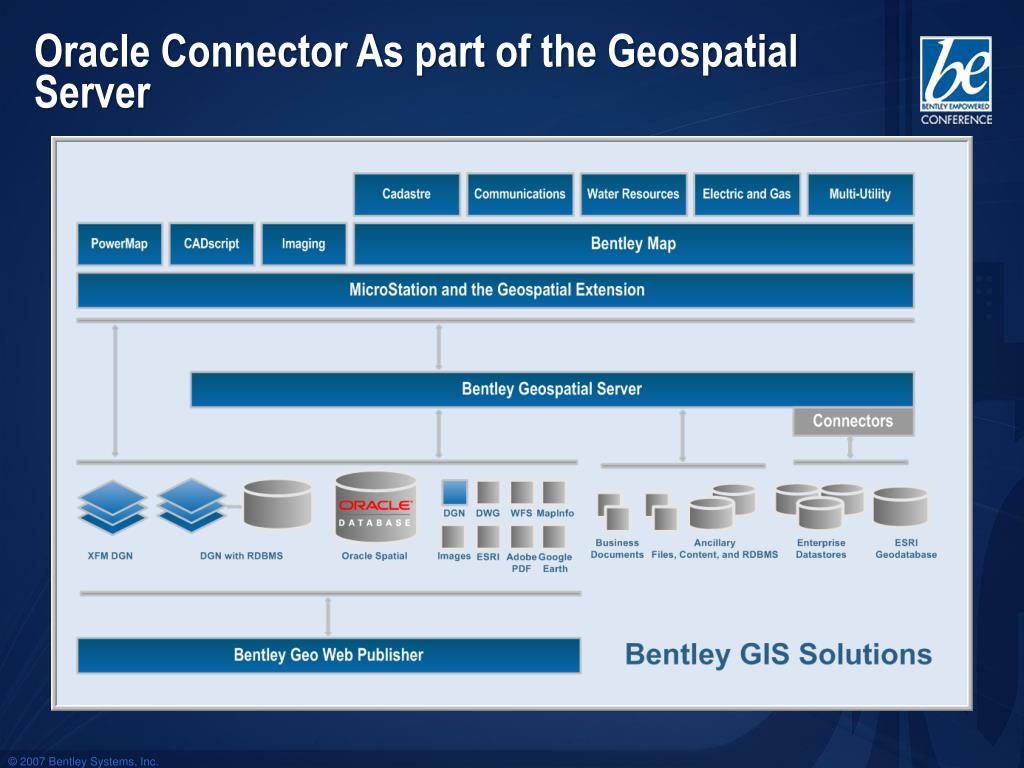This screenshot has height=768, width=1024.
Task: Click the Bentley Geospatial Server bar
Action: pyautogui.click(x=552, y=389)
